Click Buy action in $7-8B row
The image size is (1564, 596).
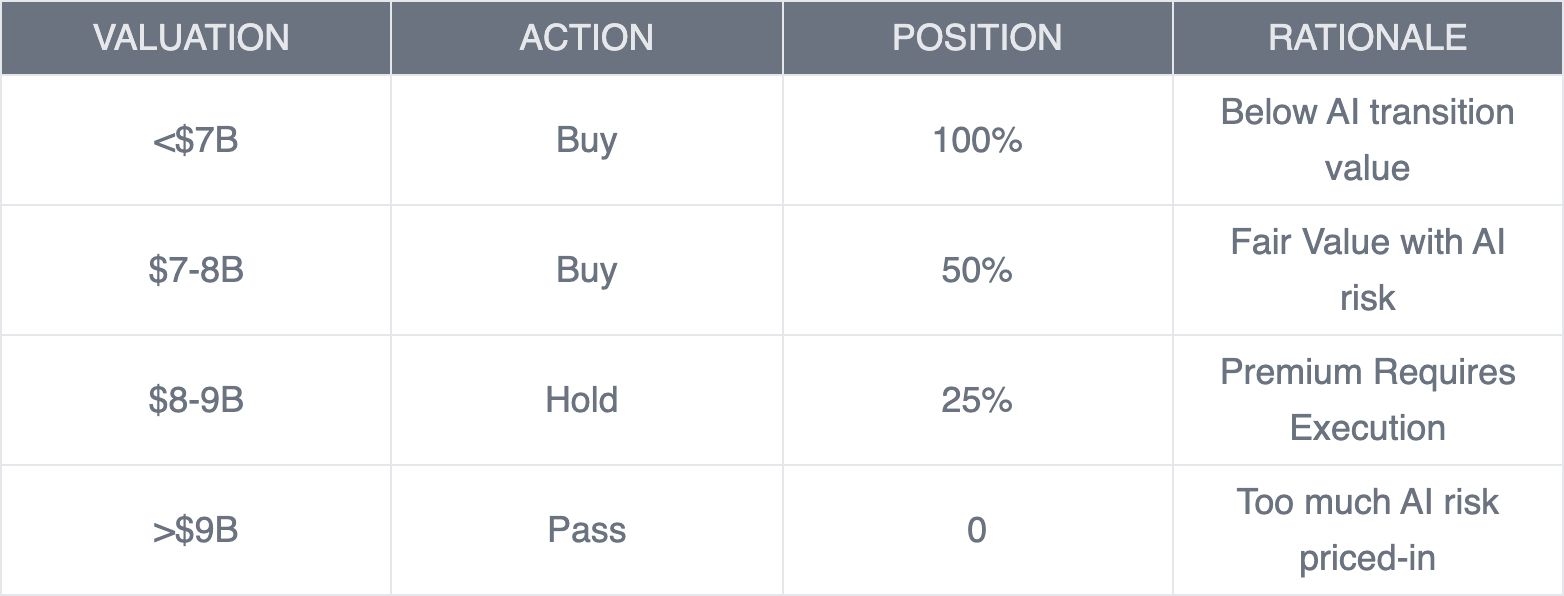pos(587,270)
